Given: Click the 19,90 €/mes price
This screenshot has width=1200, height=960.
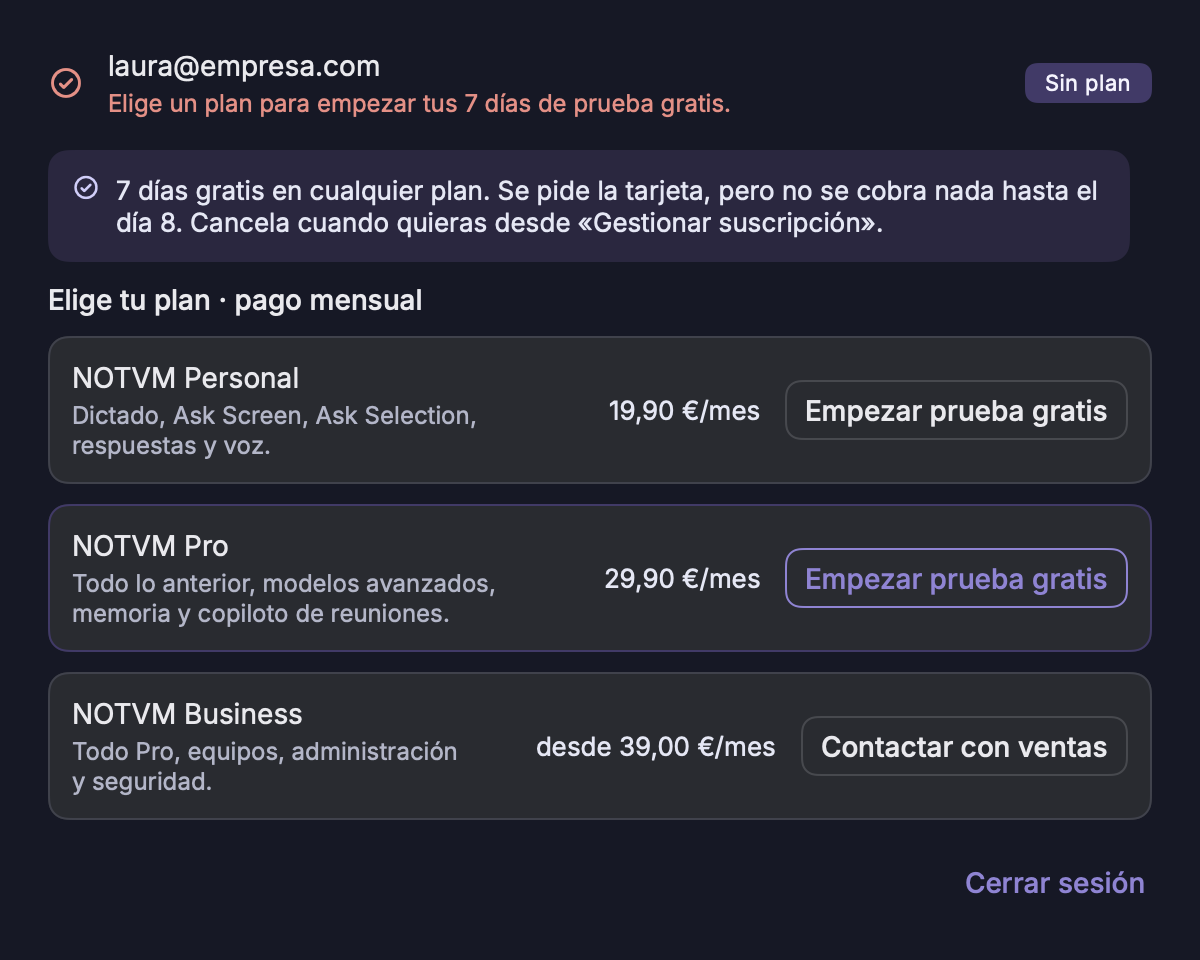Looking at the screenshot, I should pyautogui.click(x=684, y=411).
